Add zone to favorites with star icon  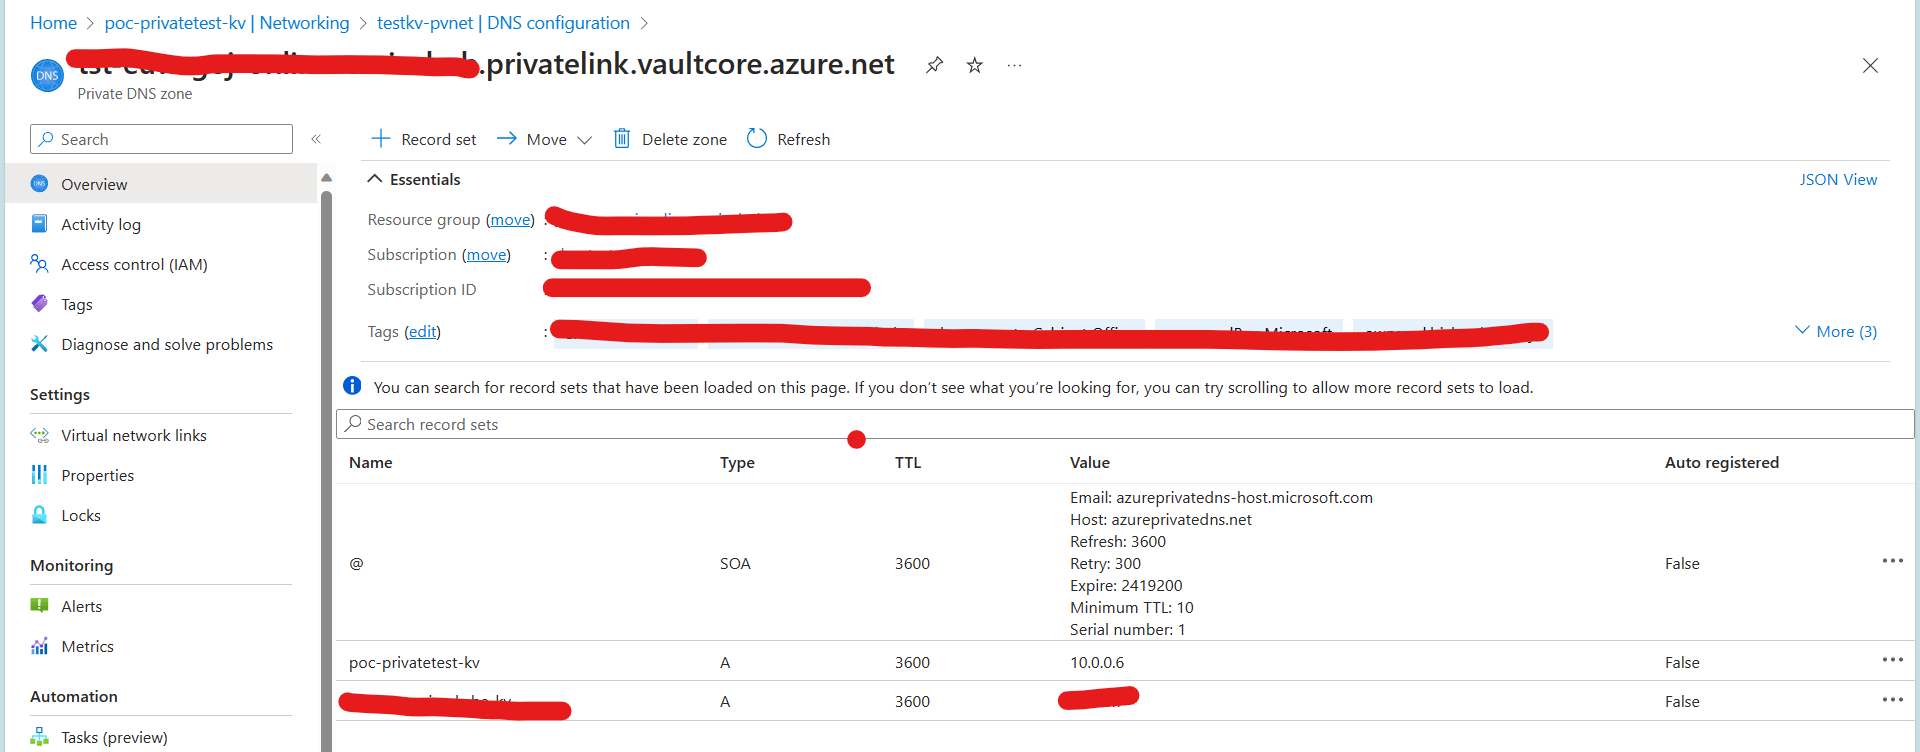click(974, 65)
